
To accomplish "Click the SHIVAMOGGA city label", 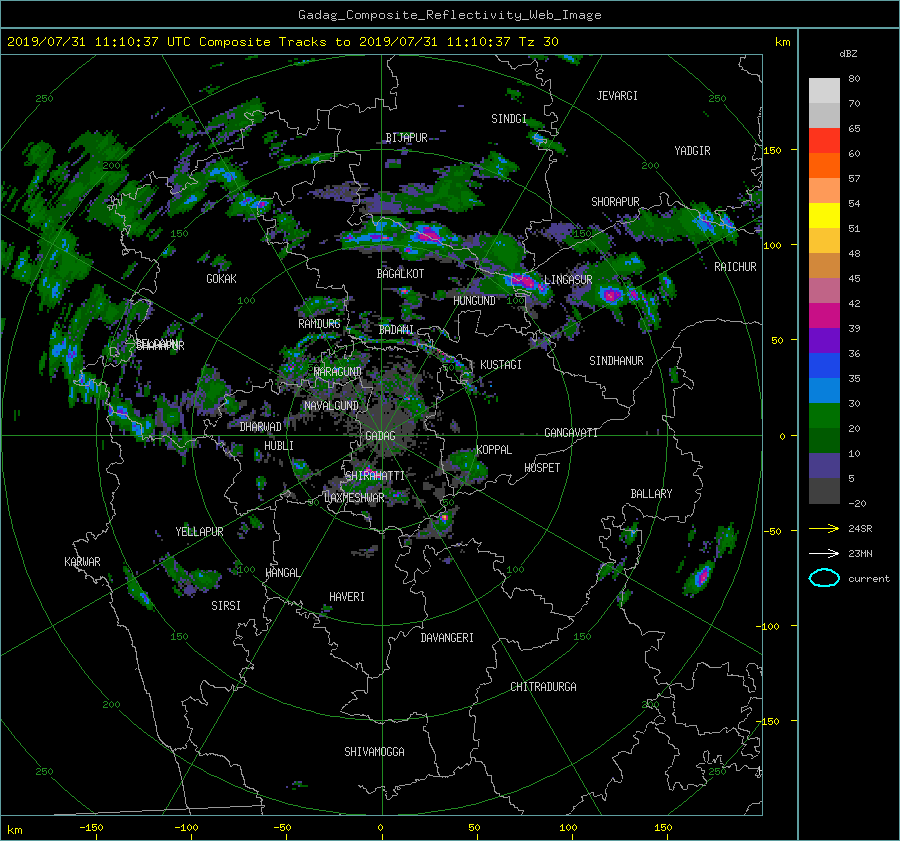I will pyautogui.click(x=374, y=752).
